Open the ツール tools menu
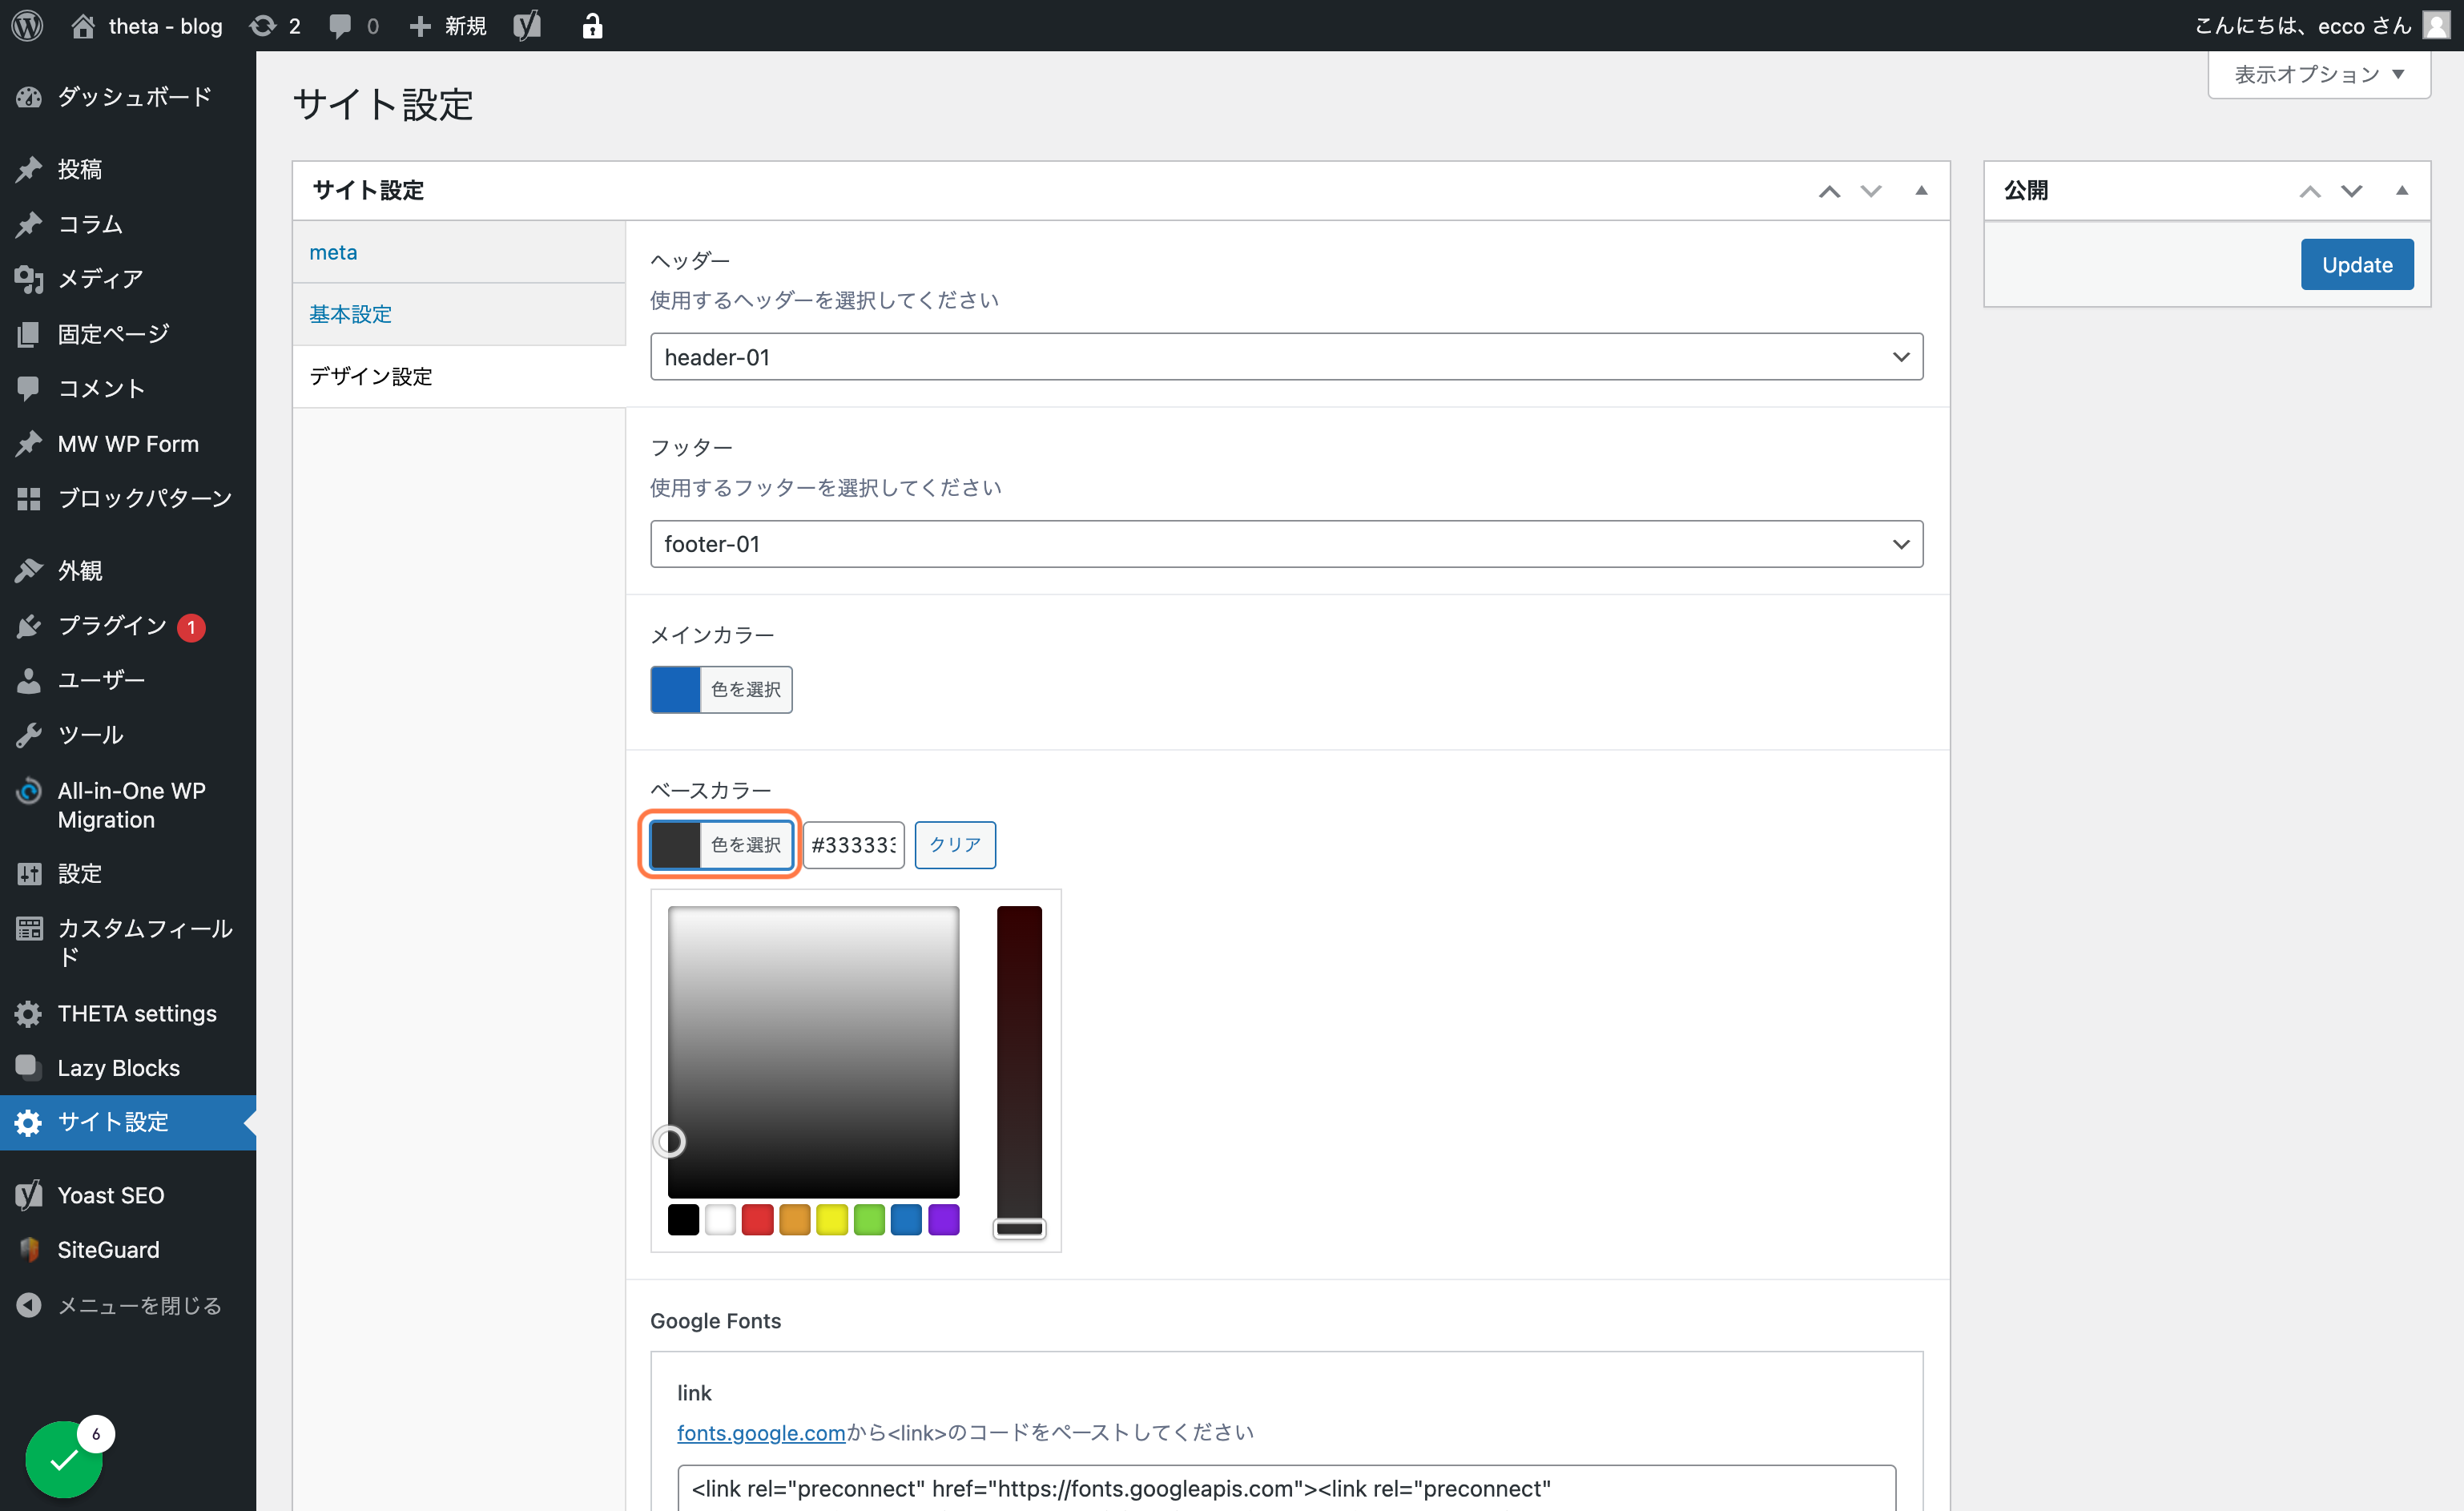This screenshot has height=1511, width=2464. click(128, 735)
